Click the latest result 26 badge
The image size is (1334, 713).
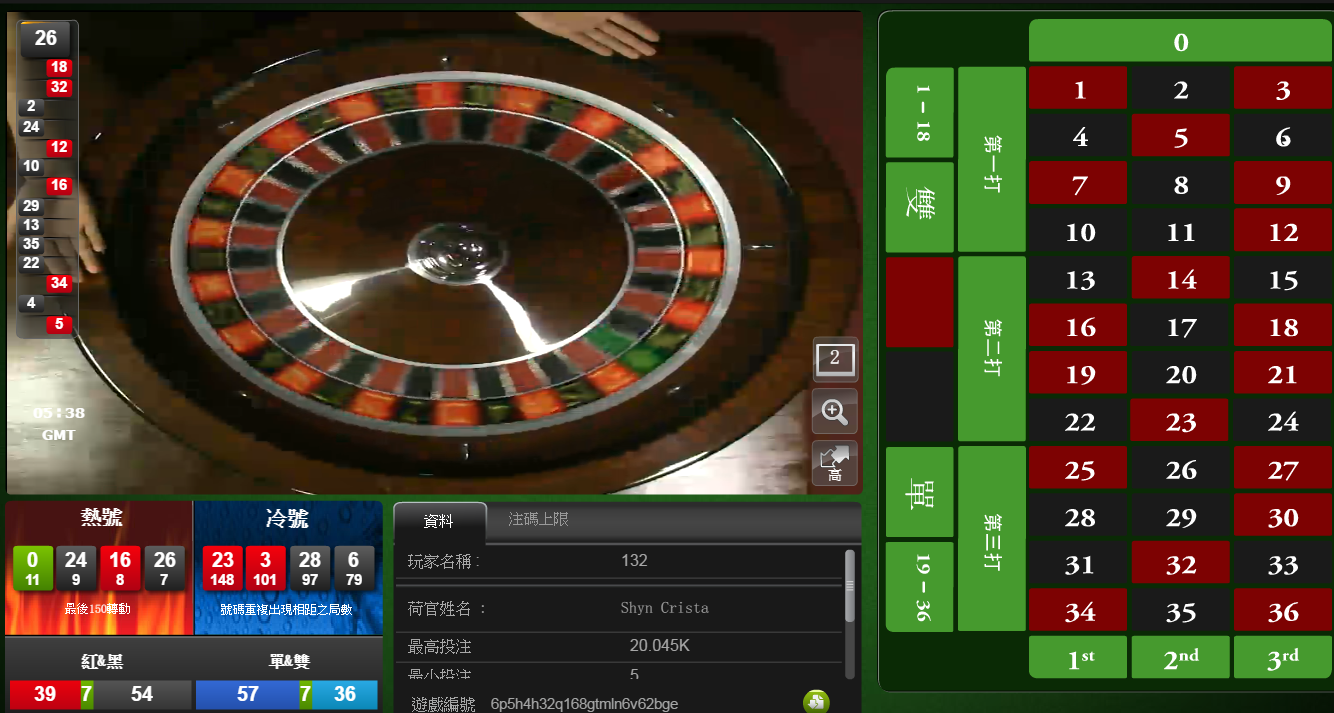click(46, 39)
